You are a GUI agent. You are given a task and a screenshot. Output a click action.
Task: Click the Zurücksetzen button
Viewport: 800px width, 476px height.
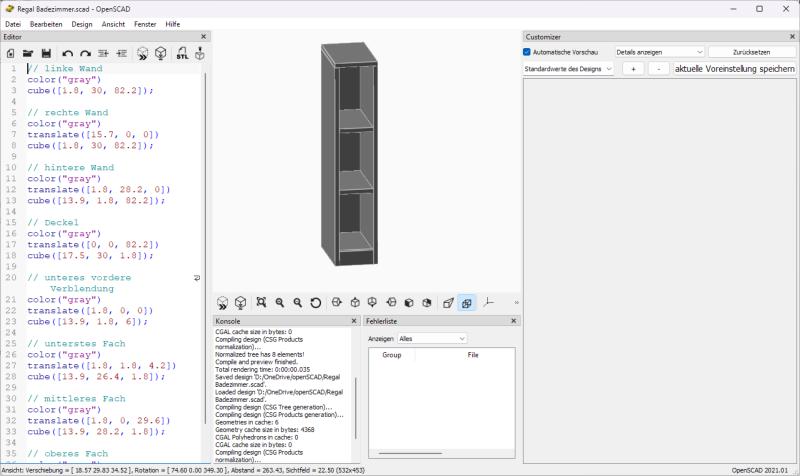point(752,52)
